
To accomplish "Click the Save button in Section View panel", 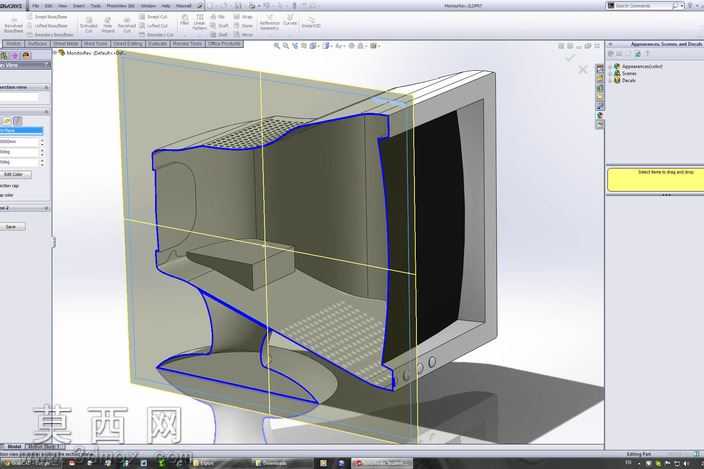I will point(11,227).
